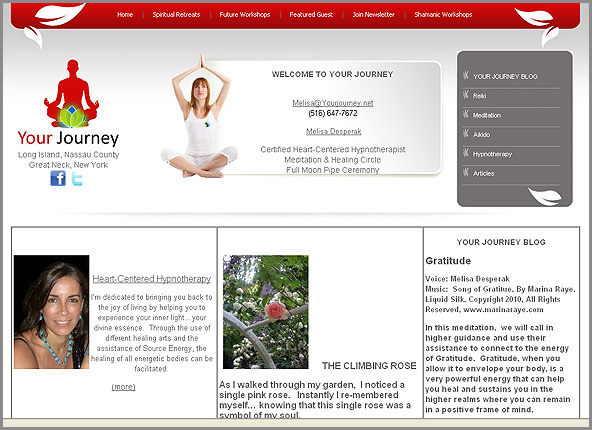The image size is (592, 430).
Task: Open the Future Workshops page
Action: pos(245,15)
